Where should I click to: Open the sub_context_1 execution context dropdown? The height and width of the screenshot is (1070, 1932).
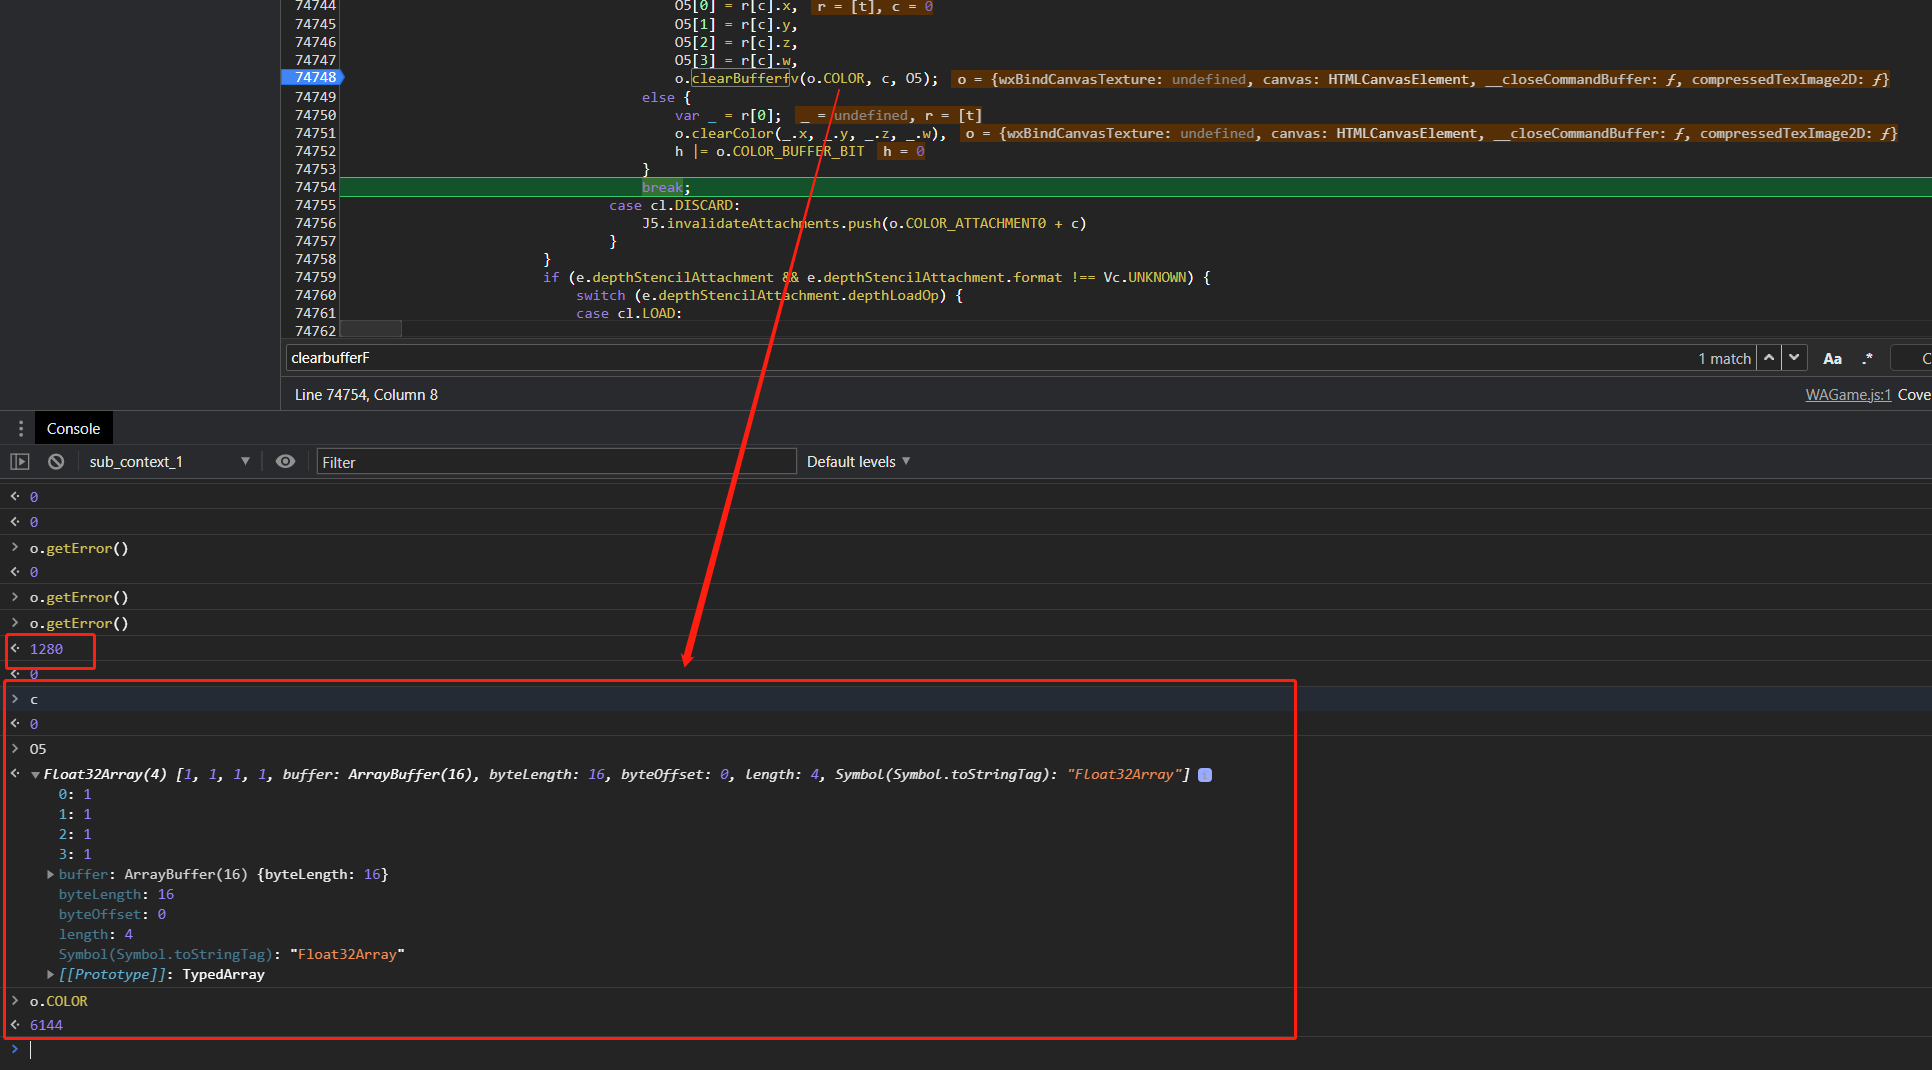(x=166, y=461)
